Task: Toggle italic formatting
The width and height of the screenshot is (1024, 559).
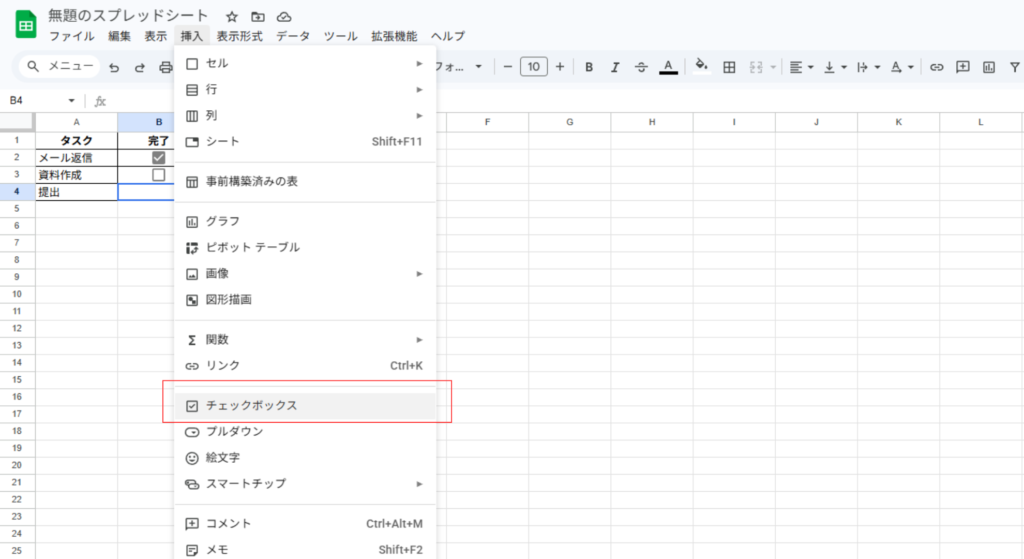Action: (615, 67)
